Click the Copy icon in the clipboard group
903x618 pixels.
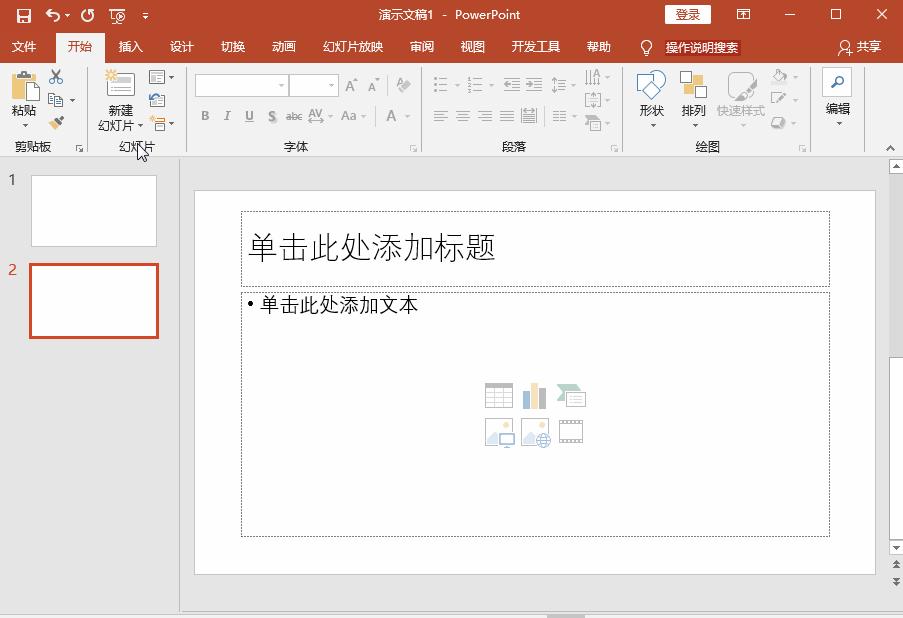click(x=56, y=99)
